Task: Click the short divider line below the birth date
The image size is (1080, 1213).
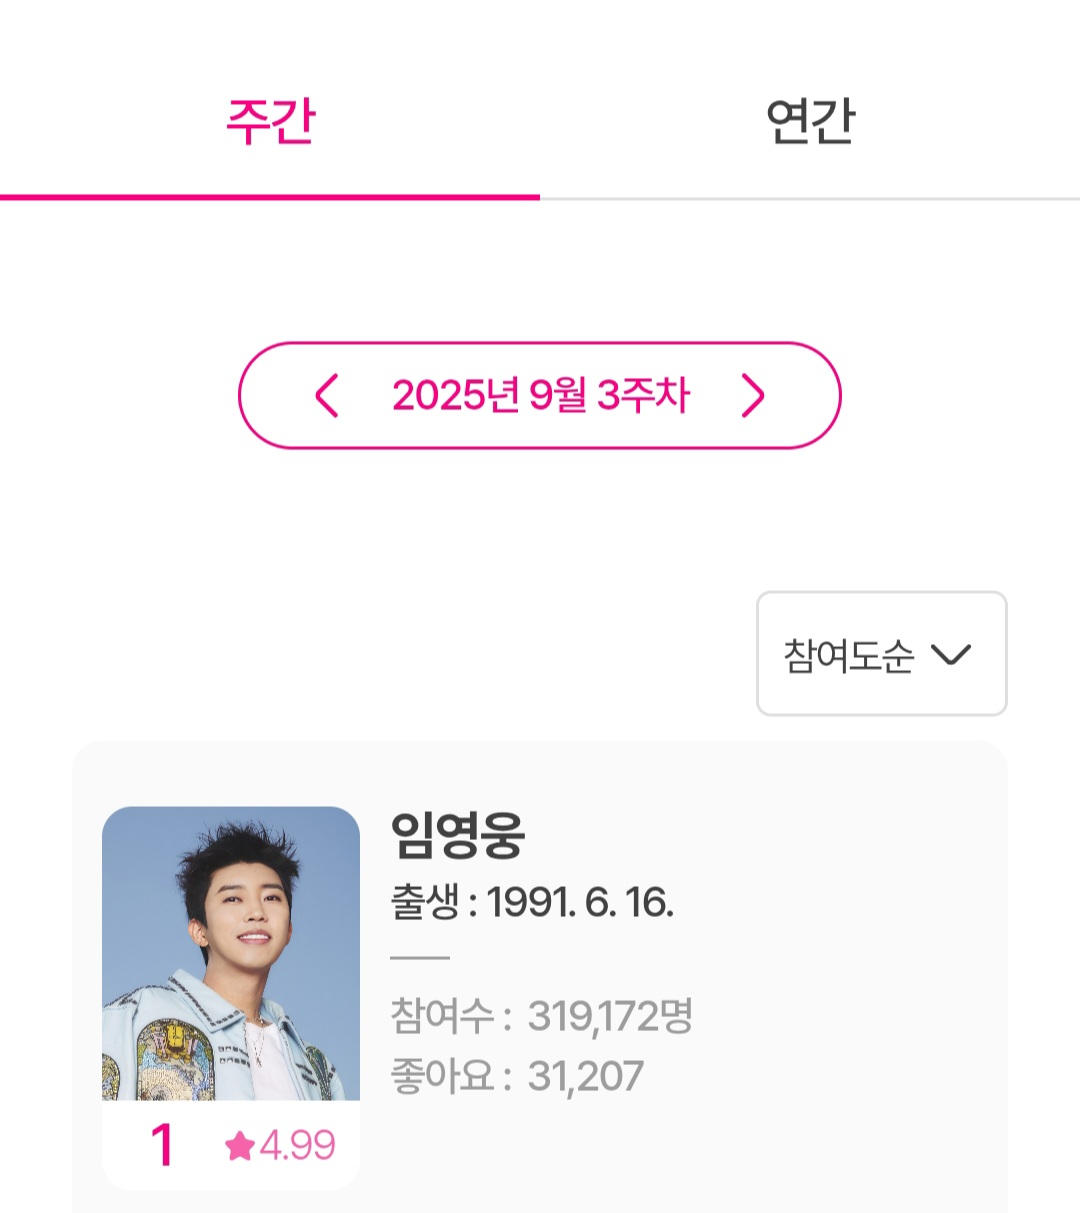Action: pos(420,957)
